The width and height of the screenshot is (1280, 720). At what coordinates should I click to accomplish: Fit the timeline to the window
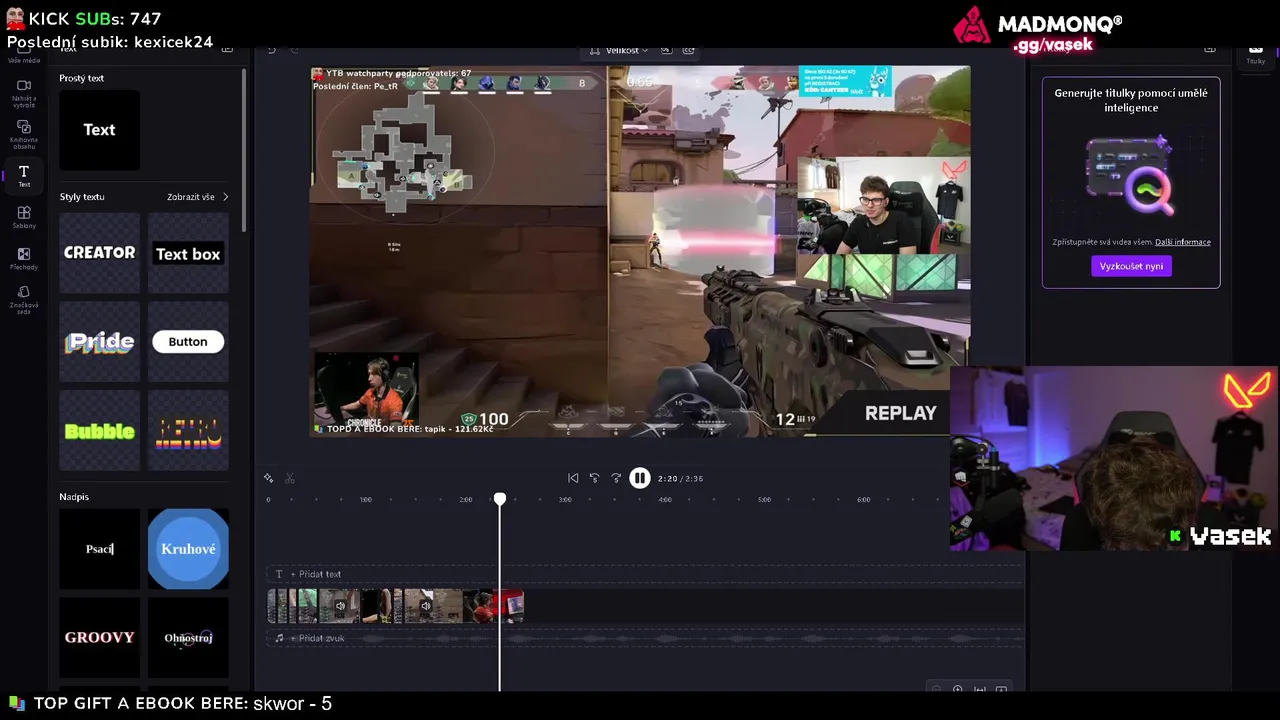tap(980, 689)
